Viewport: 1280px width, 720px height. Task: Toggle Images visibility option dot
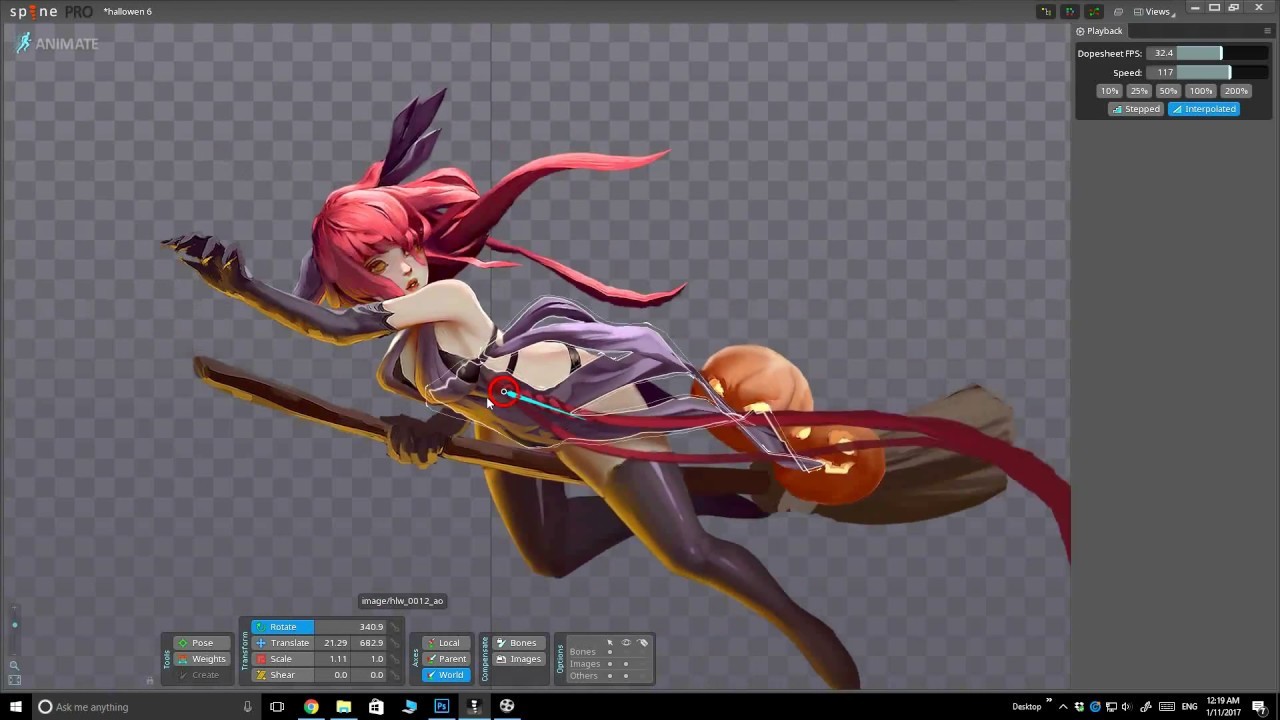click(x=626, y=664)
